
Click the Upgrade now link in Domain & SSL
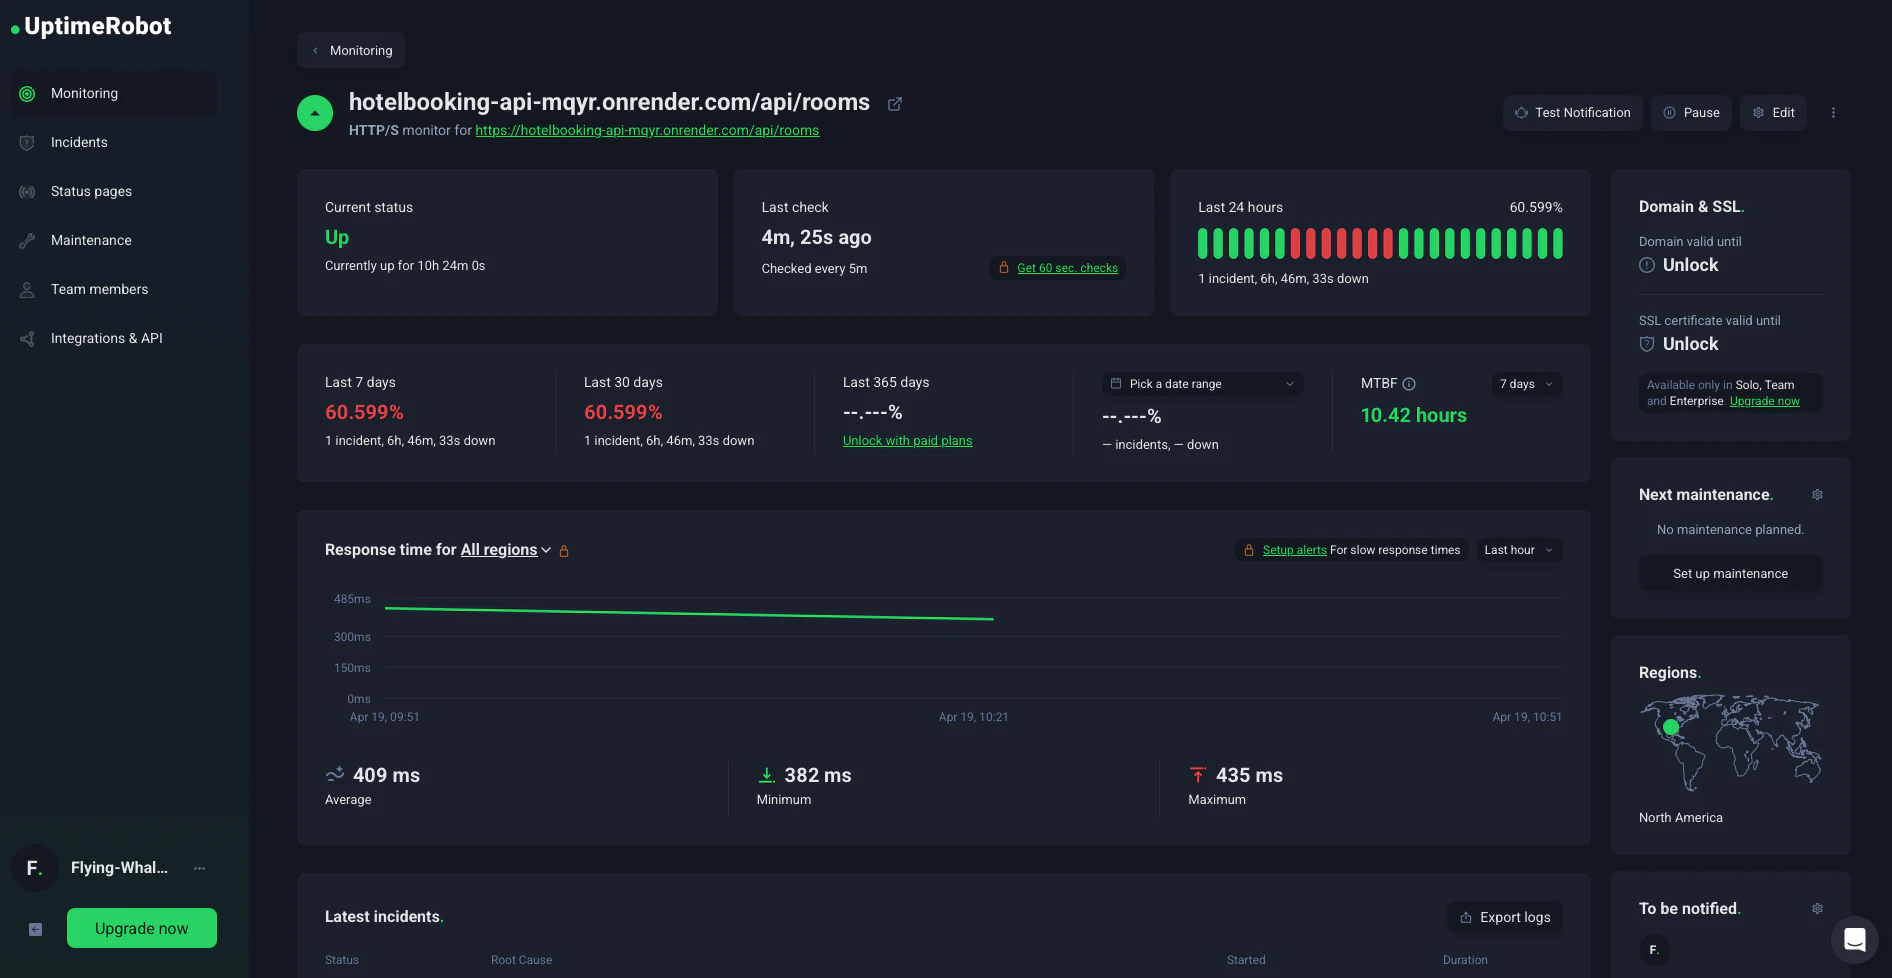click(x=1764, y=402)
